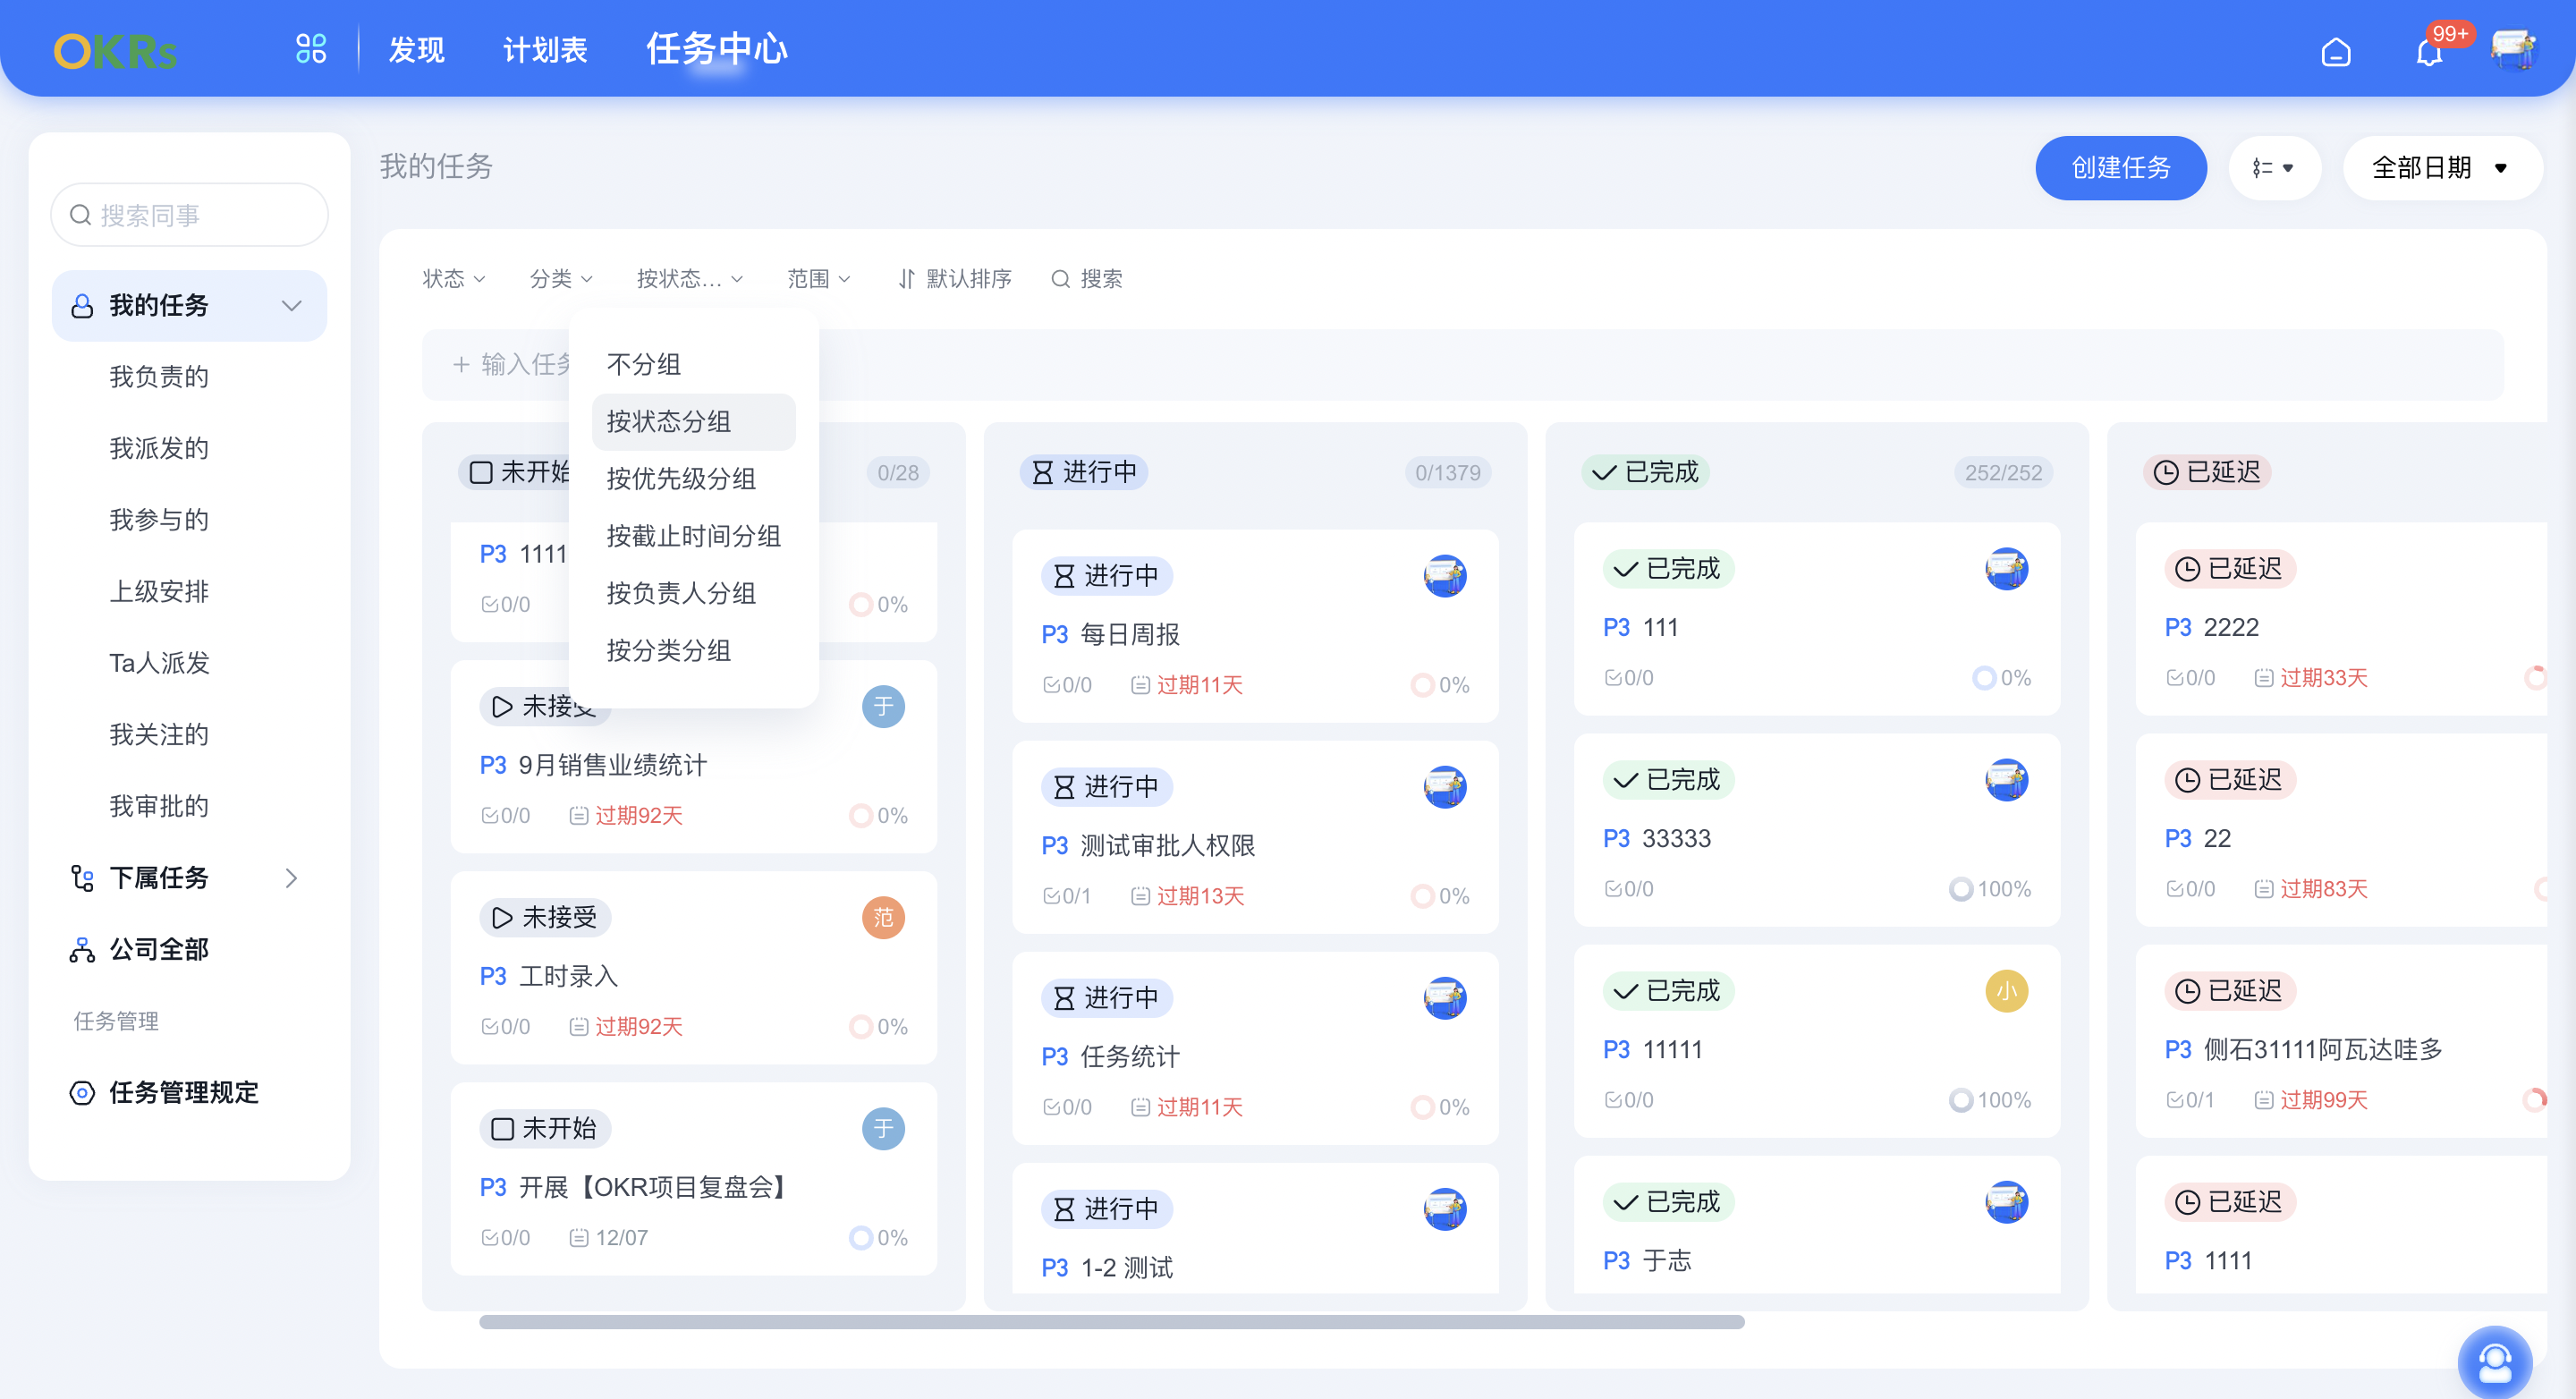The width and height of the screenshot is (2576, 1399).
Task: Open the app grid launcher icon
Action: [x=311, y=48]
